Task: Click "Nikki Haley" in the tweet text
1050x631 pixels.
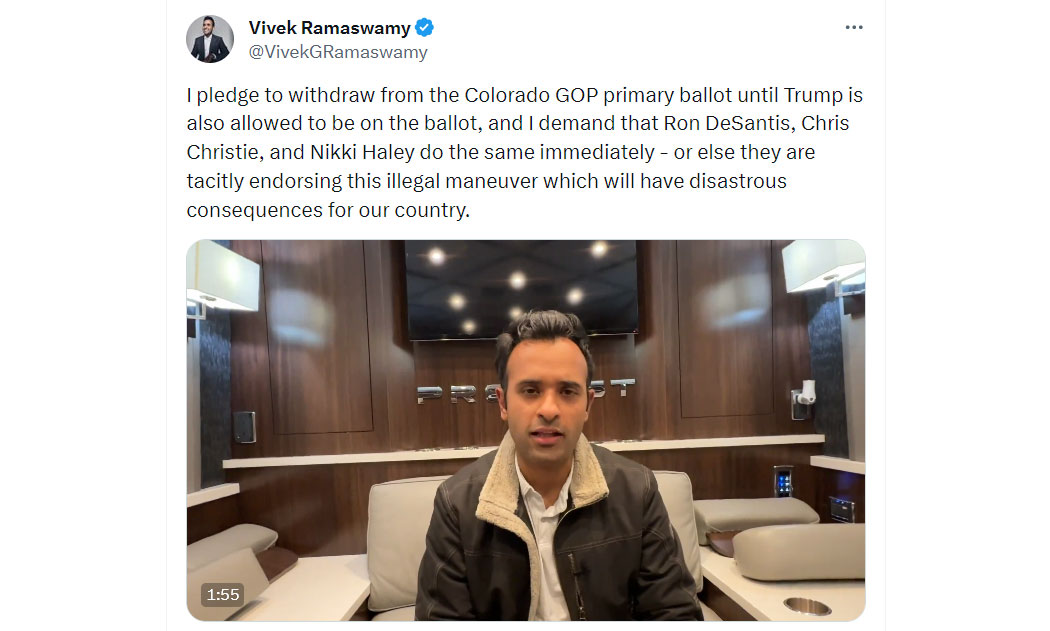Action: (x=362, y=152)
